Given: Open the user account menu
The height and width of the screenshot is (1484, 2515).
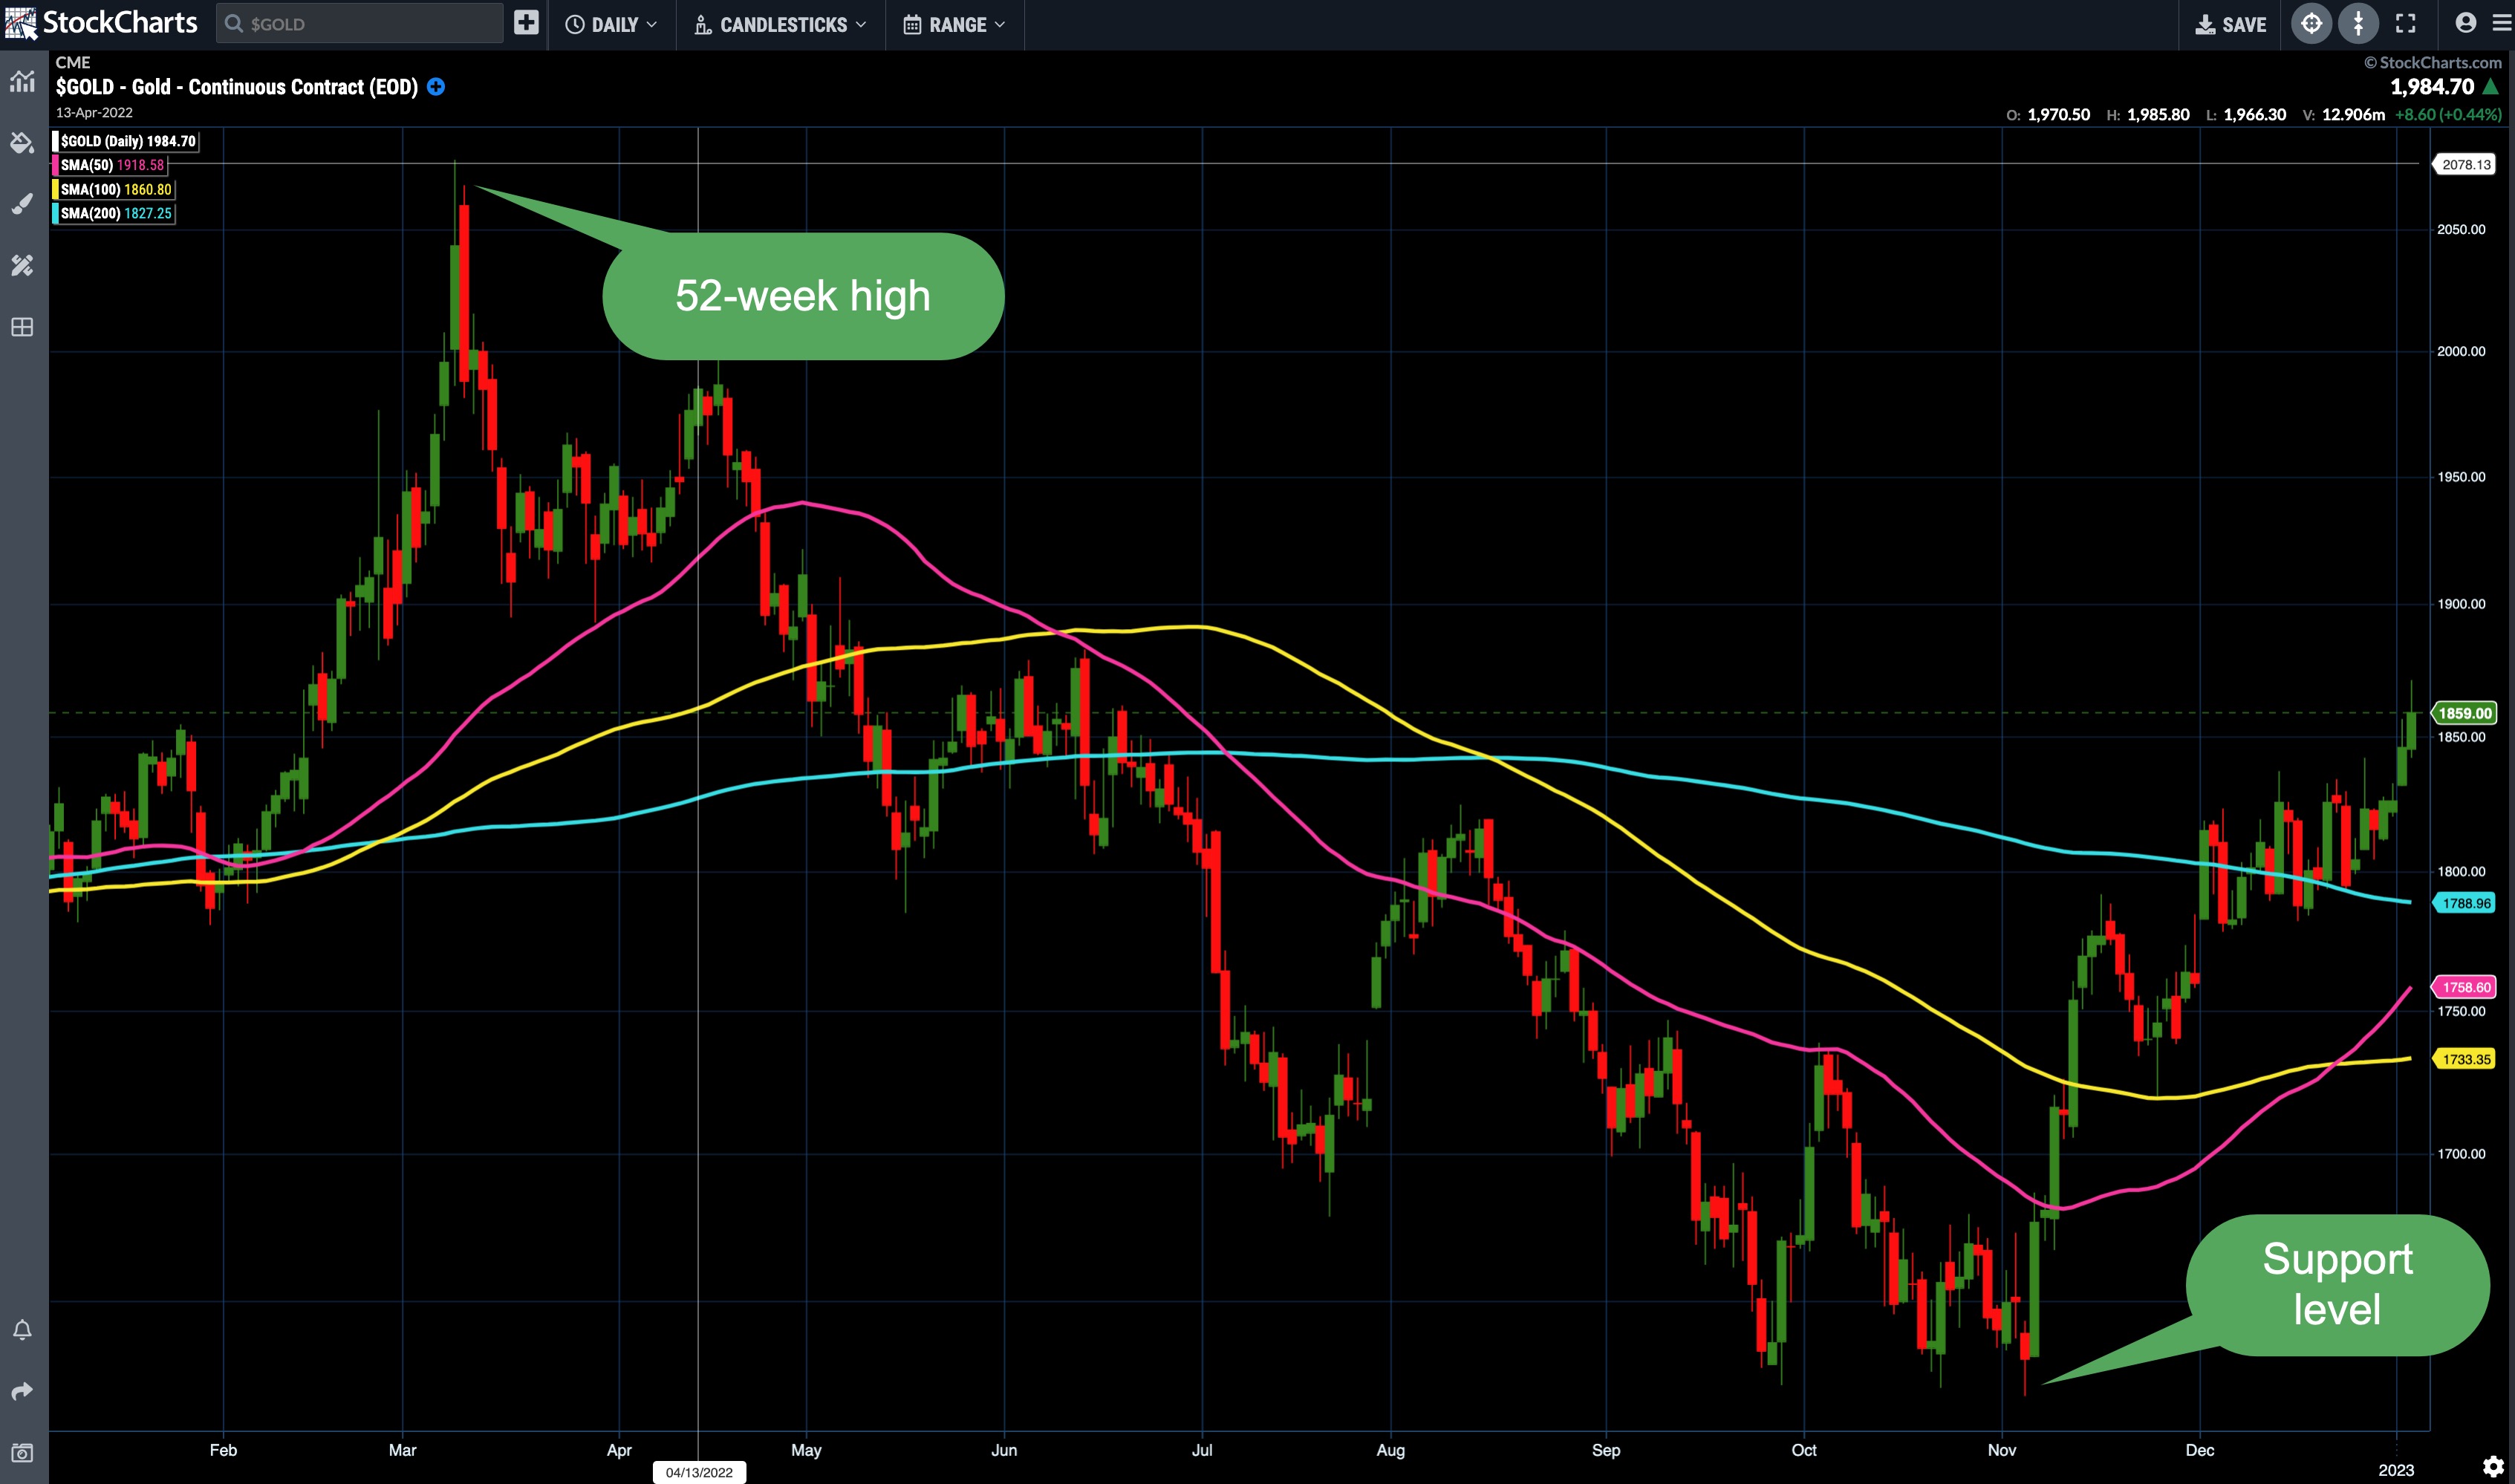Looking at the screenshot, I should click(x=2465, y=24).
